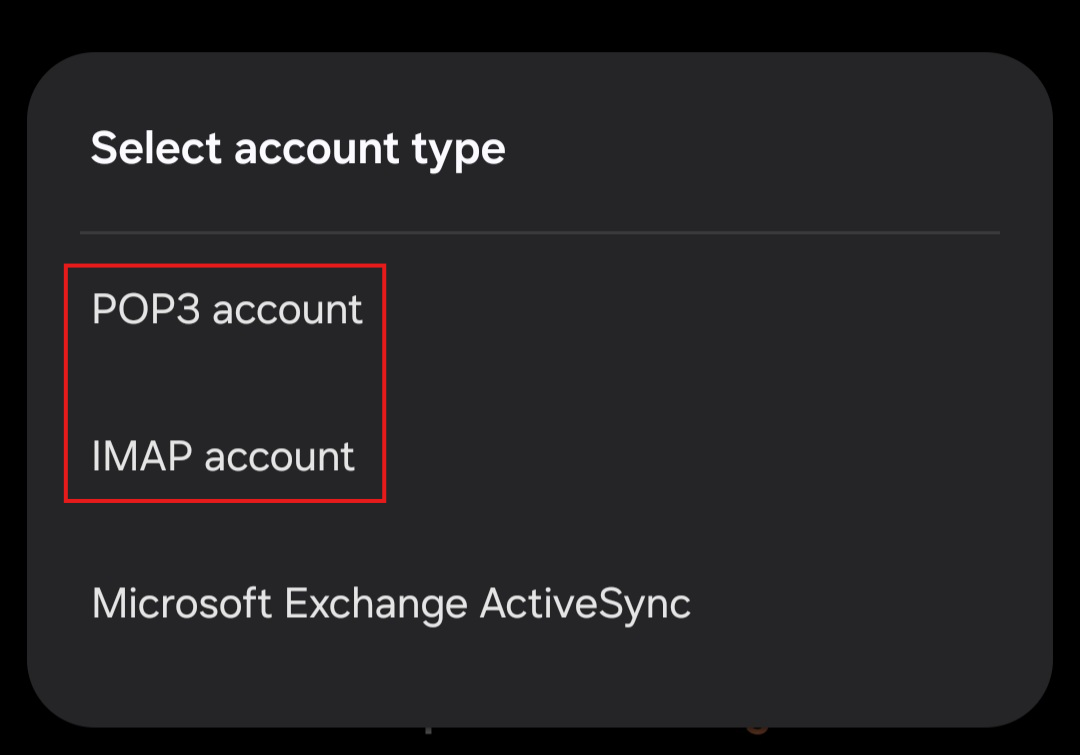Click gap between POP3 and IMAP options

coord(225,384)
